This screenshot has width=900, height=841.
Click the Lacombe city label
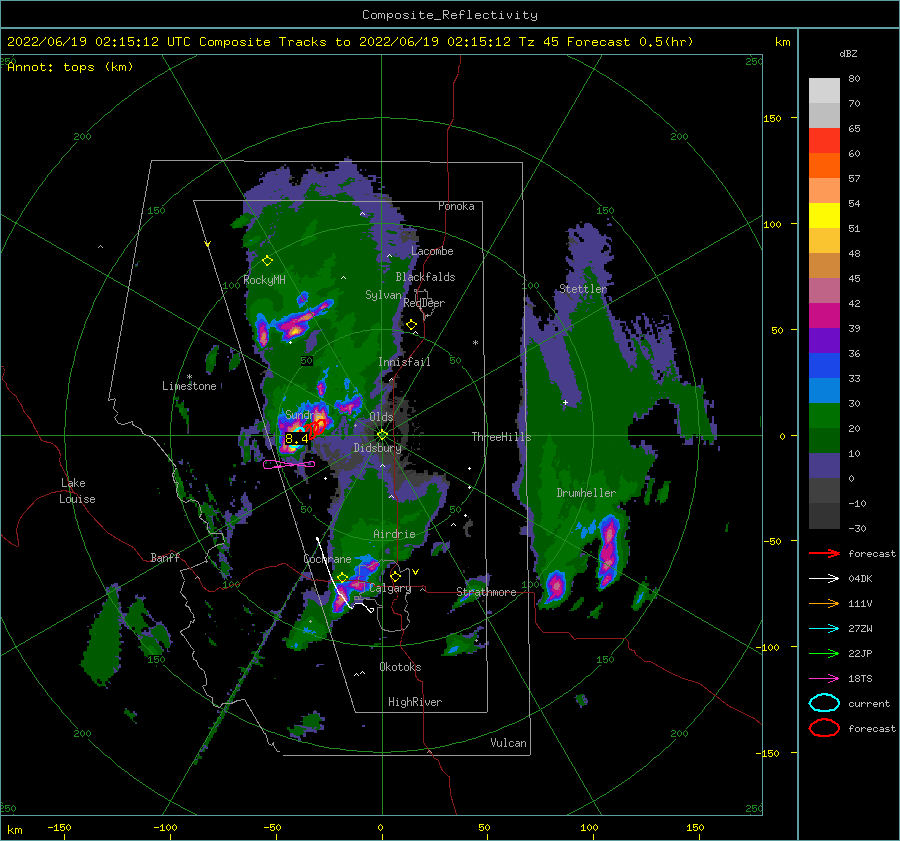click(x=432, y=251)
